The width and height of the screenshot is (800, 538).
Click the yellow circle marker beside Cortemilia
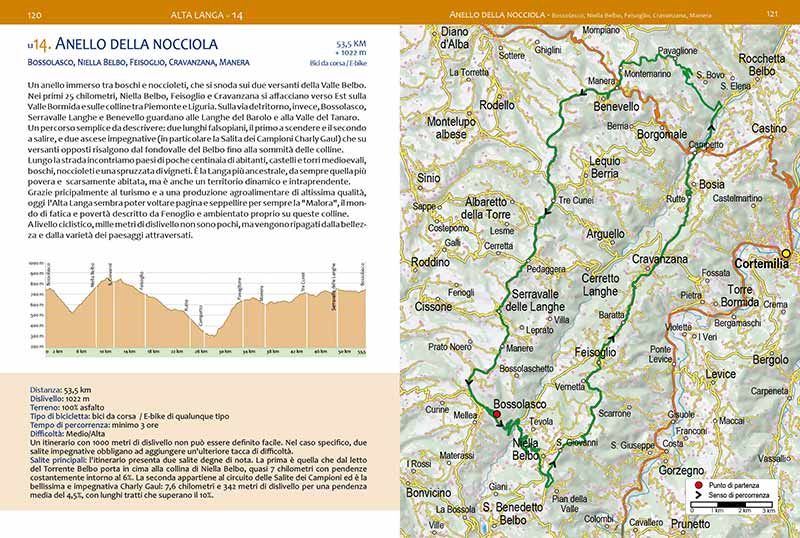pos(786,253)
